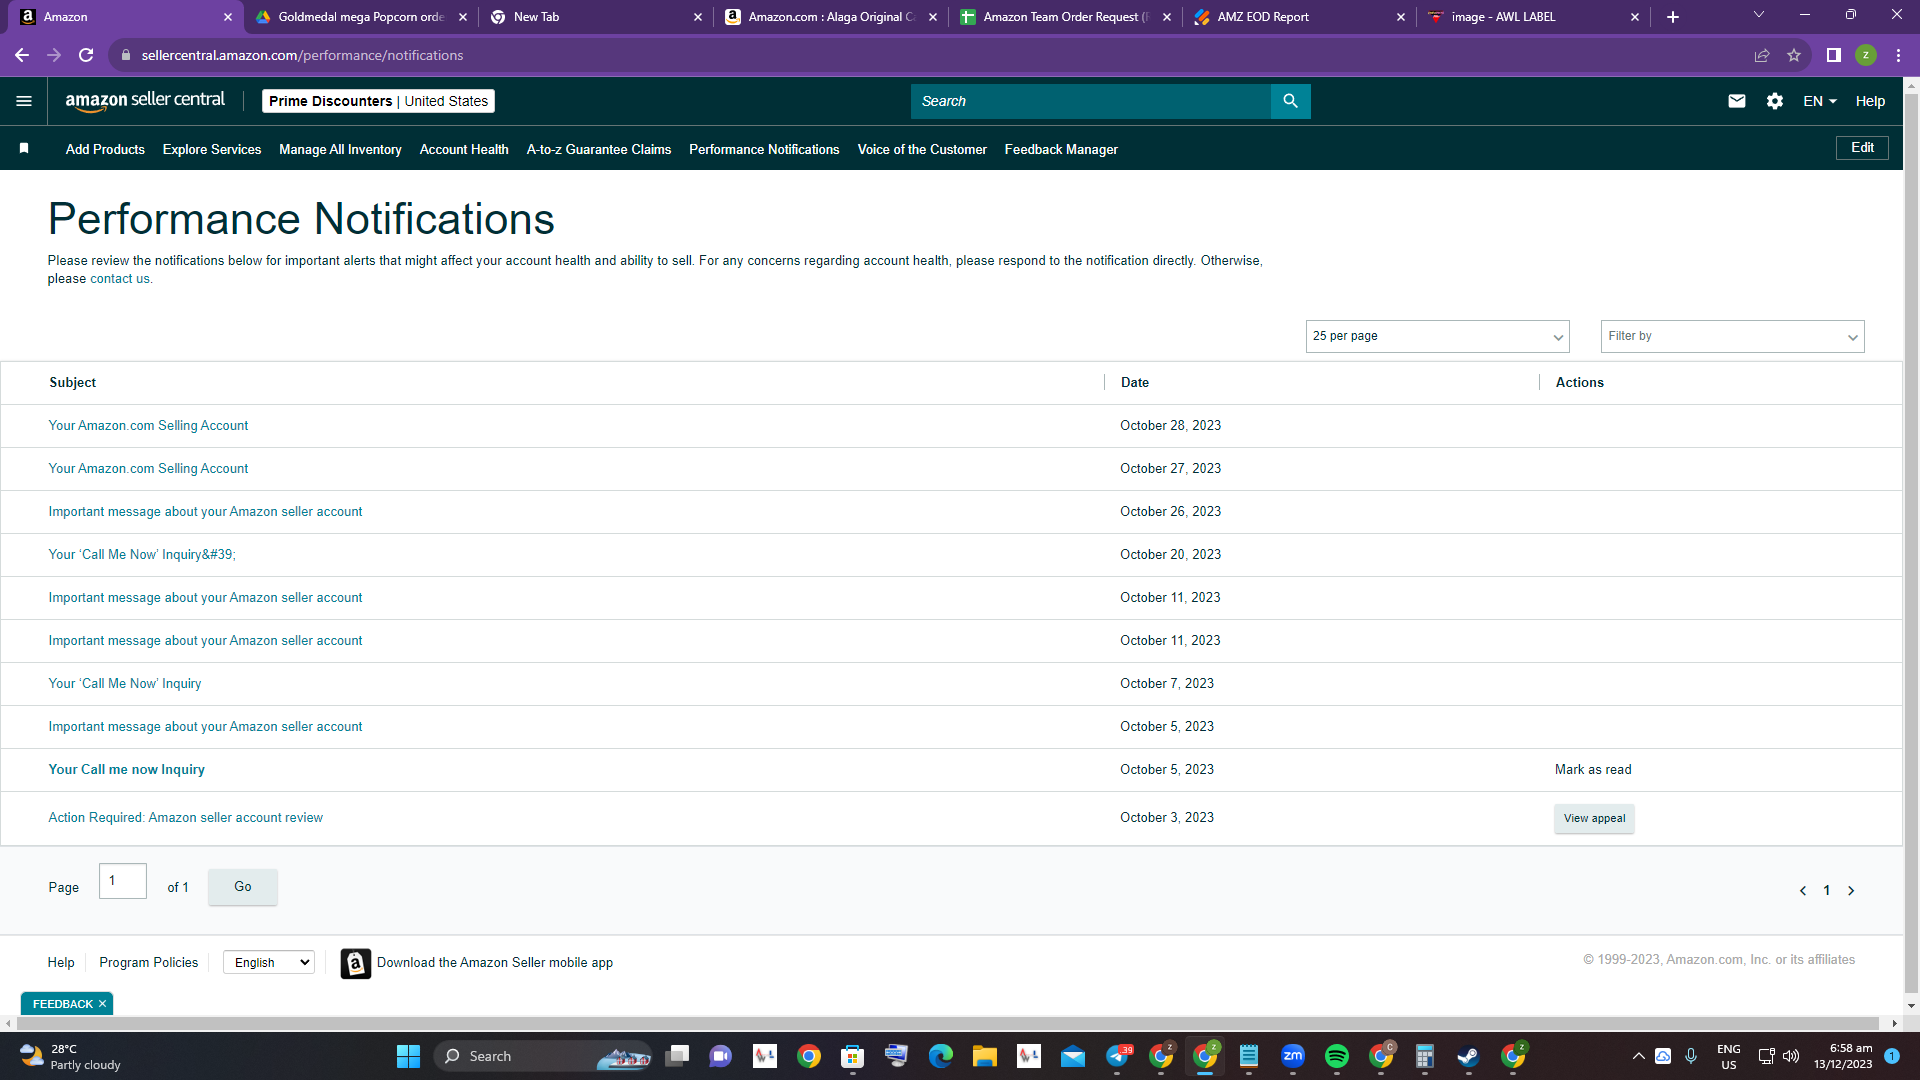
Task: Click the share page icon in address bar
Action: point(1762,55)
